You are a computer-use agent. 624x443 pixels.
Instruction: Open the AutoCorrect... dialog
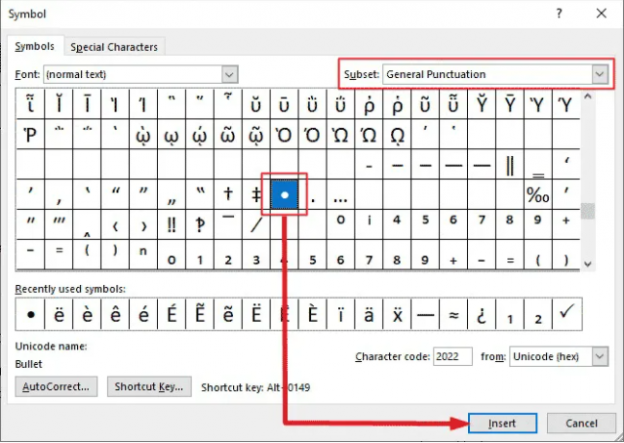(x=54, y=386)
